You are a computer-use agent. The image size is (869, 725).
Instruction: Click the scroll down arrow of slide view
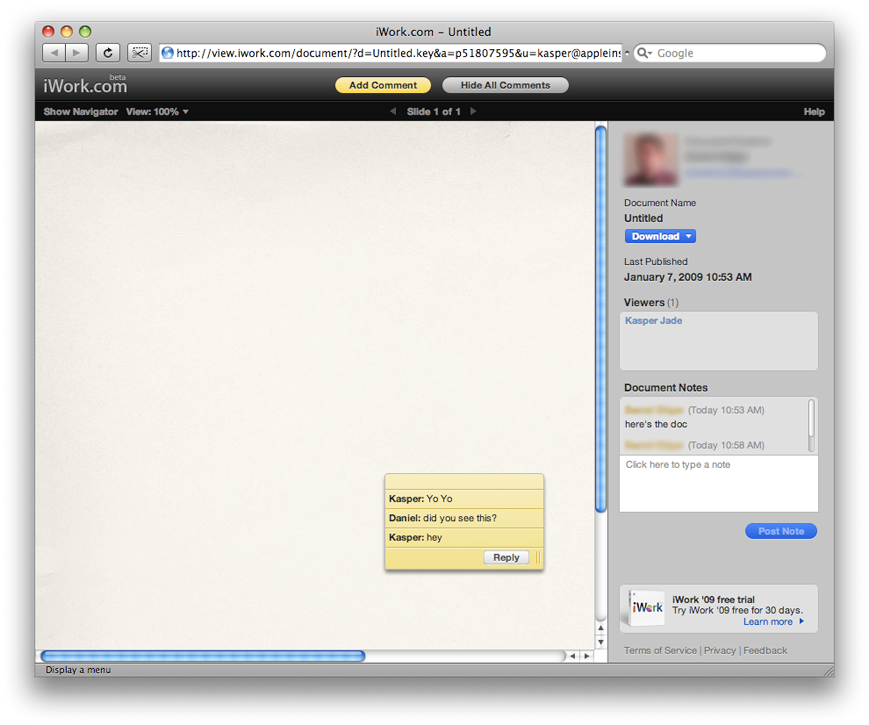pyautogui.click(x=601, y=642)
